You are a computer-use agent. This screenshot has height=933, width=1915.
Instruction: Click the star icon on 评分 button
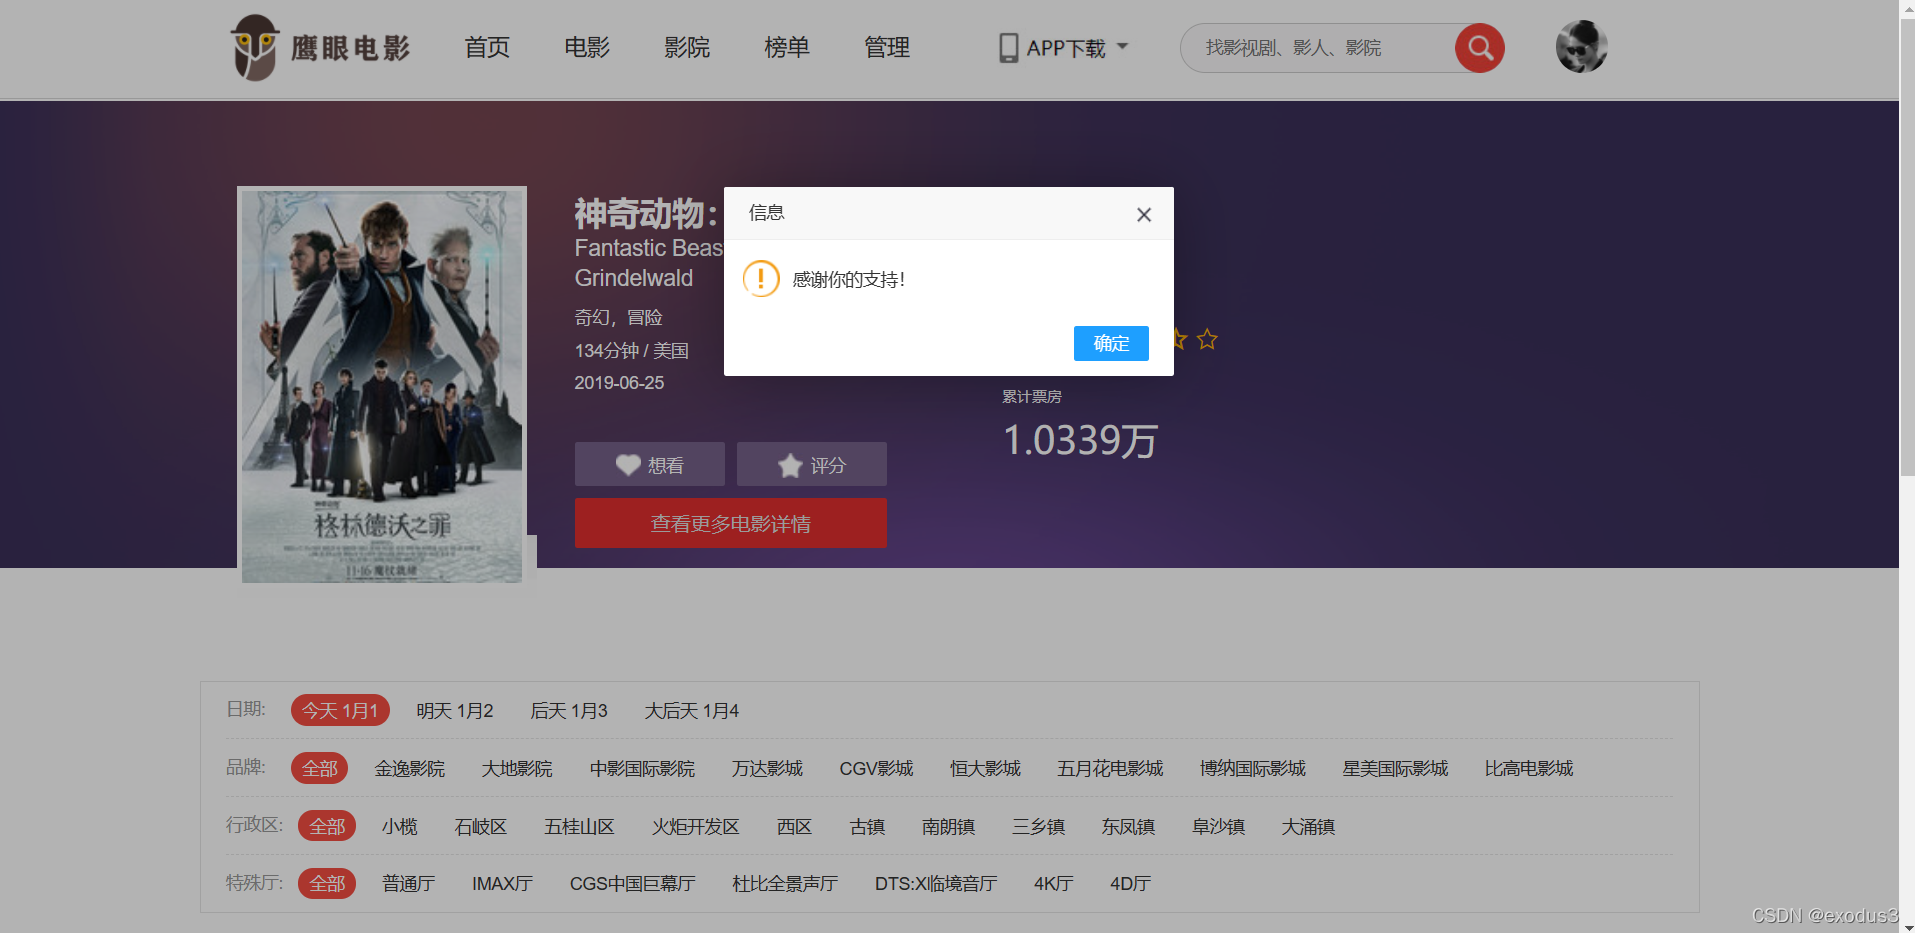[789, 464]
